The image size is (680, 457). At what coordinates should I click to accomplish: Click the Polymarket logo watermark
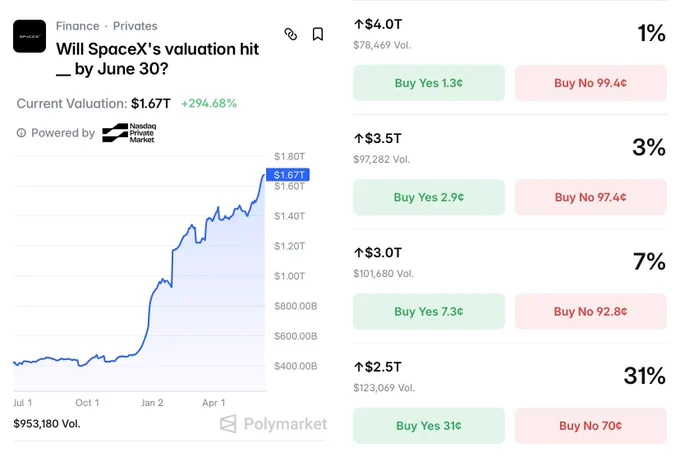tap(273, 424)
